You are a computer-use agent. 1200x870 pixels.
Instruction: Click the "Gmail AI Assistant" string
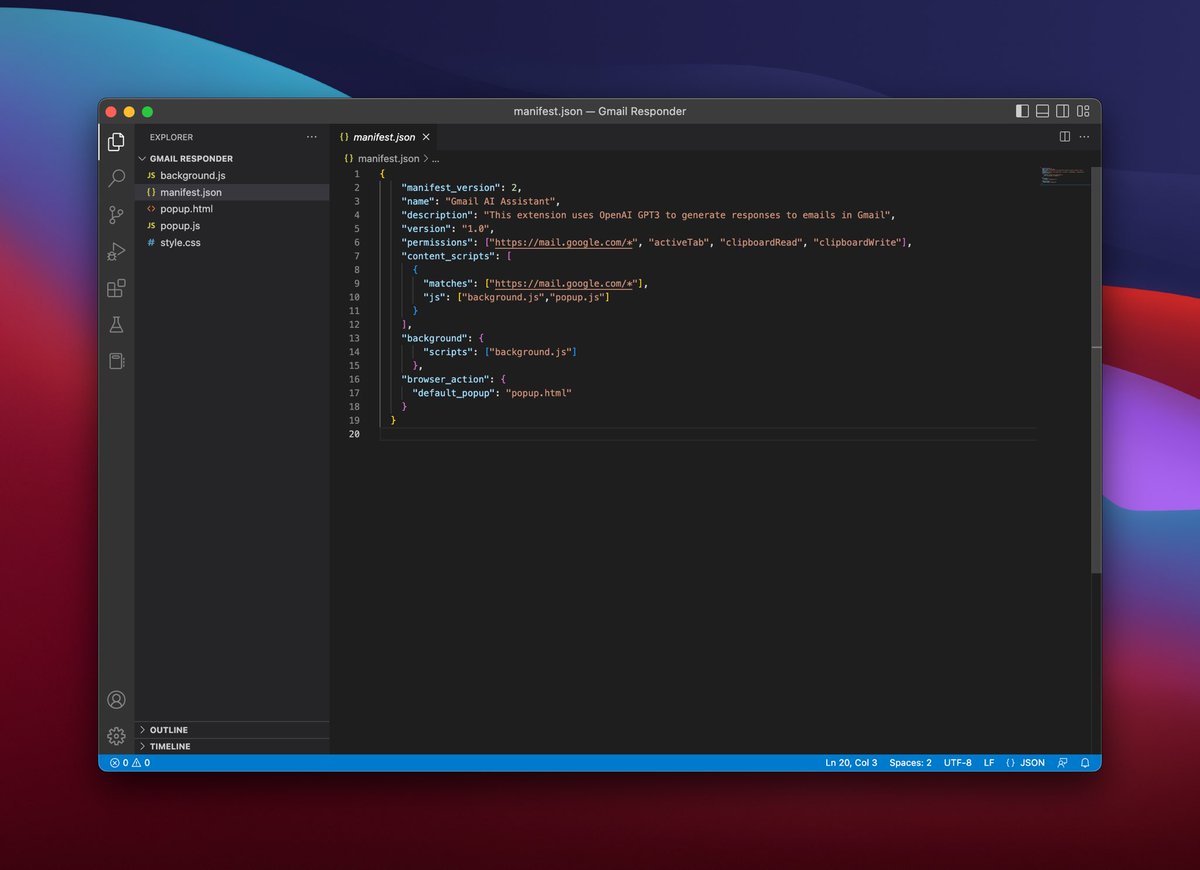tap(502, 201)
